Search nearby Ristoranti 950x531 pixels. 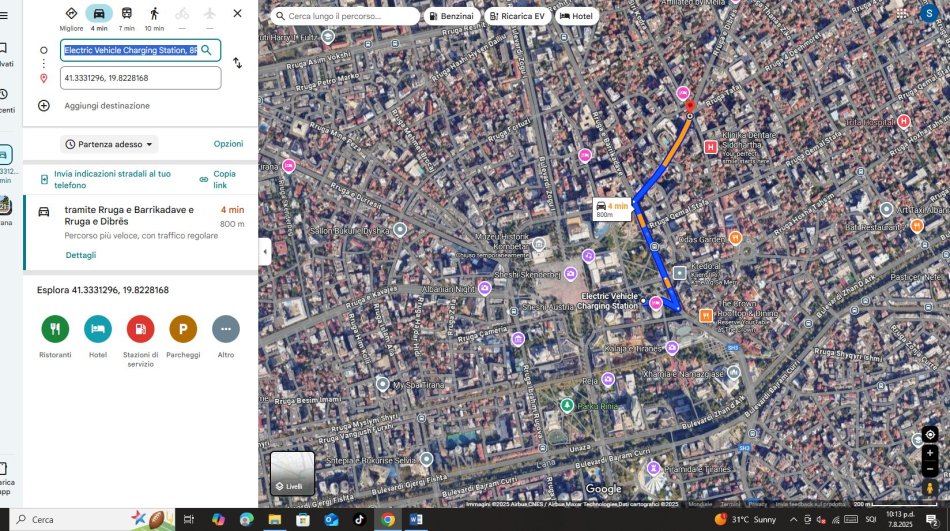pos(55,329)
